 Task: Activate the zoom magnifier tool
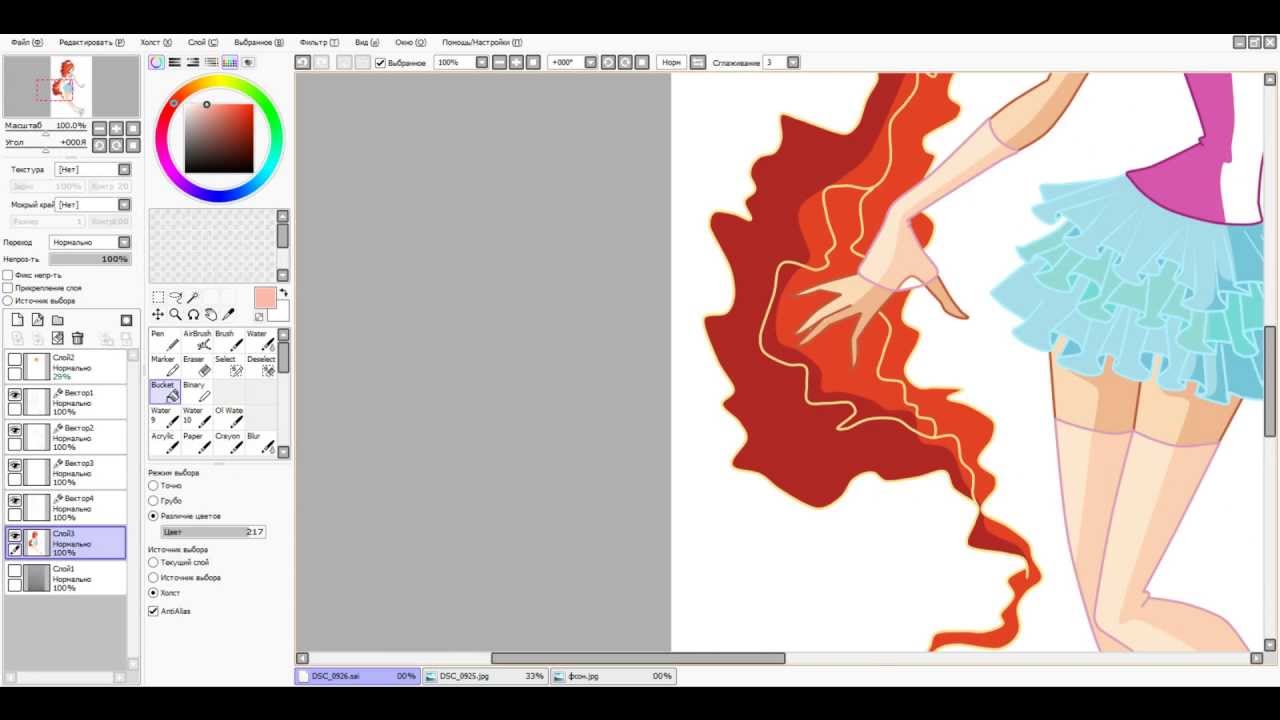point(176,315)
